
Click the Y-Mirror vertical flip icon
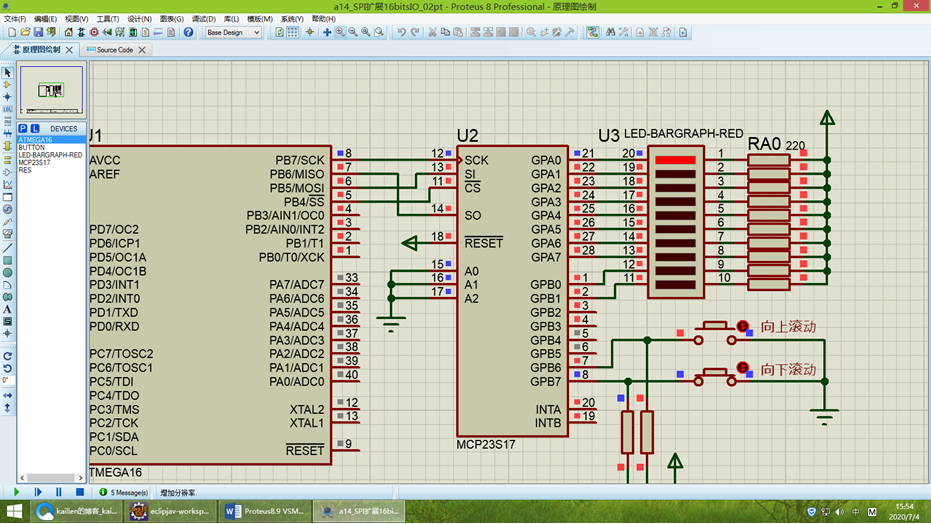(7, 408)
